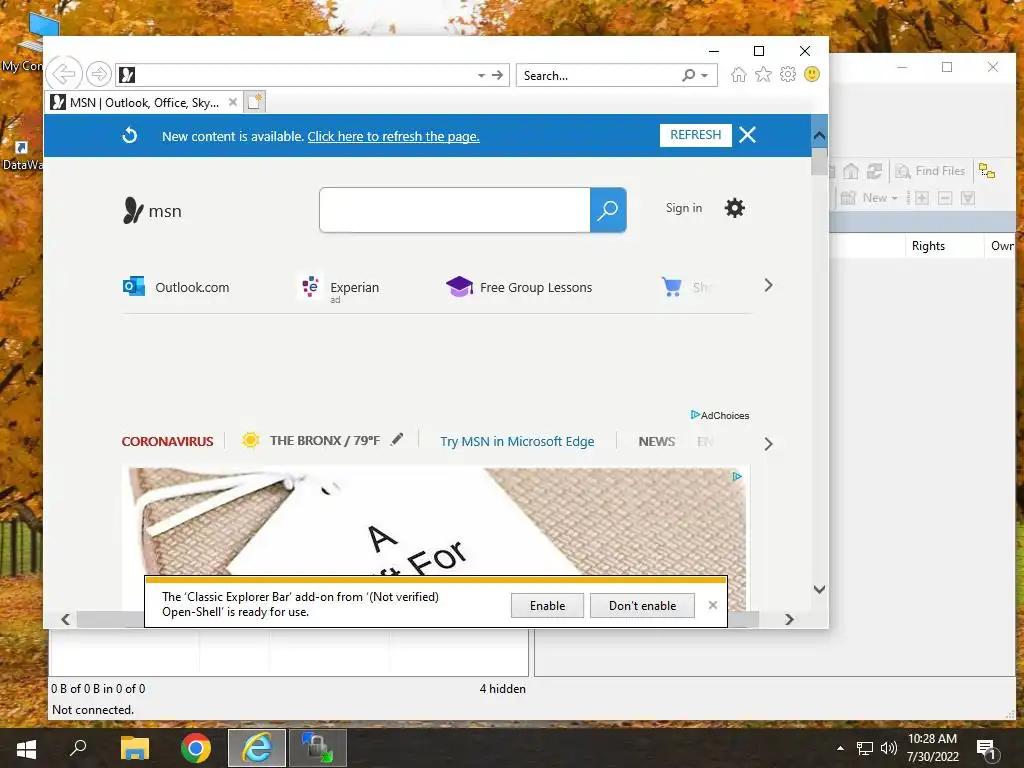Select the MSN | Outlook, Office tab
This screenshot has width=1024, height=768.
[x=144, y=103]
